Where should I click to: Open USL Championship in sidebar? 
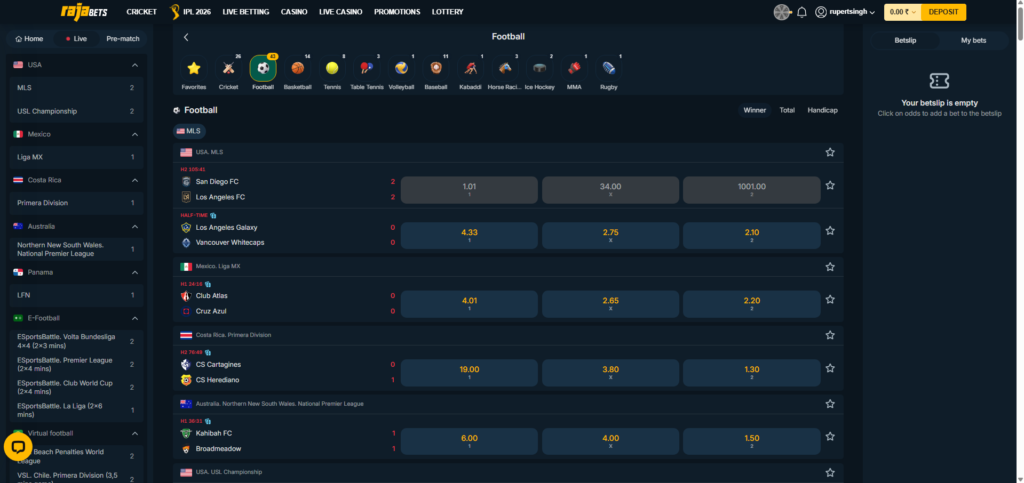tap(76, 112)
